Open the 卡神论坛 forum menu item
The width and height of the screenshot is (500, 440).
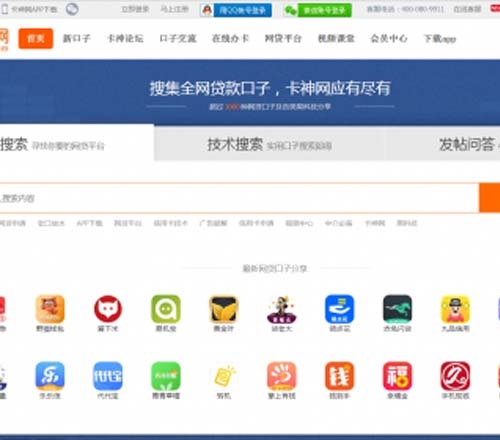125,38
